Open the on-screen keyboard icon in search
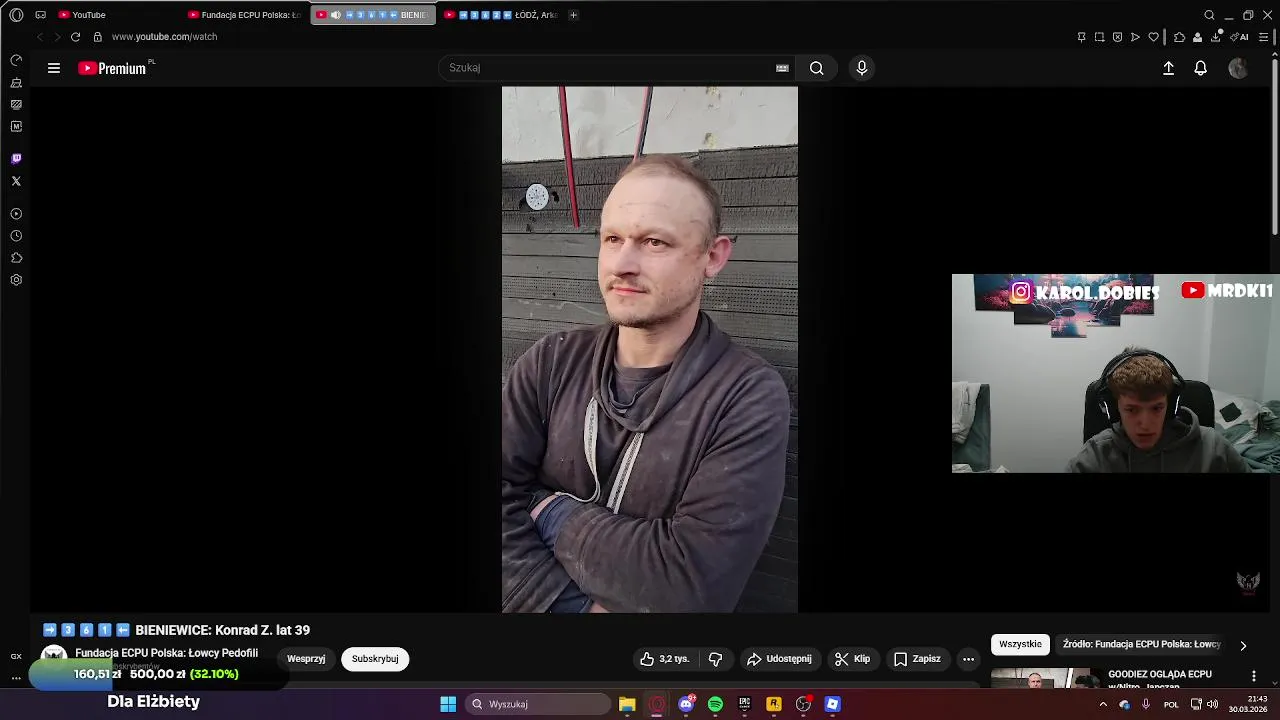This screenshot has height=720, width=1280. [x=782, y=68]
